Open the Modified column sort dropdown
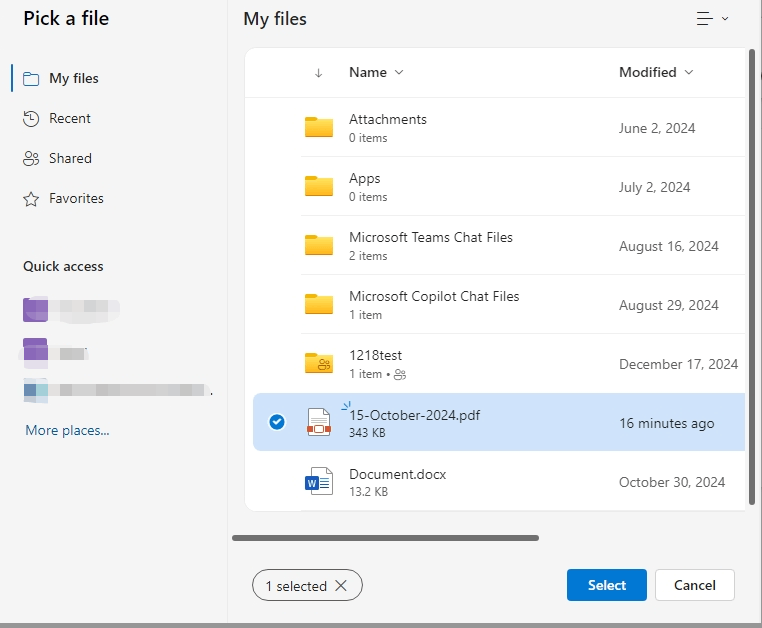This screenshot has height=628, width=762. [656, 72]
